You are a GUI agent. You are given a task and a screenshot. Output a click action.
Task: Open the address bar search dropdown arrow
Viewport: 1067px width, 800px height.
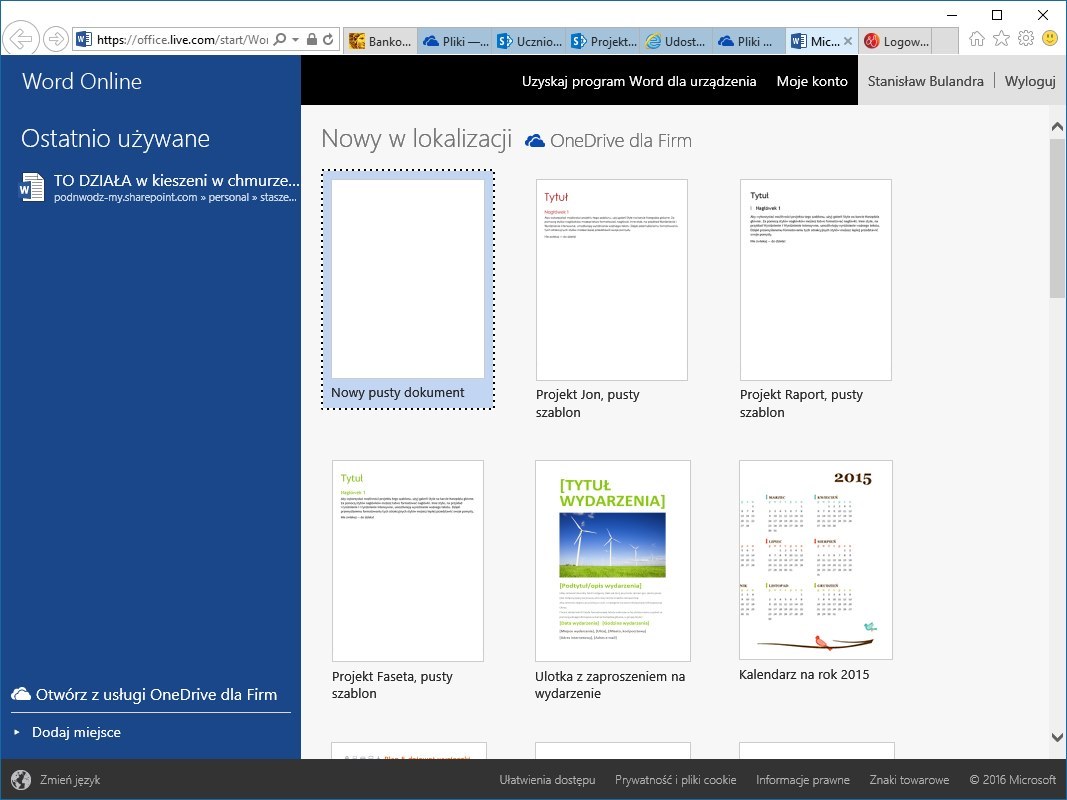tap(296, 40)
